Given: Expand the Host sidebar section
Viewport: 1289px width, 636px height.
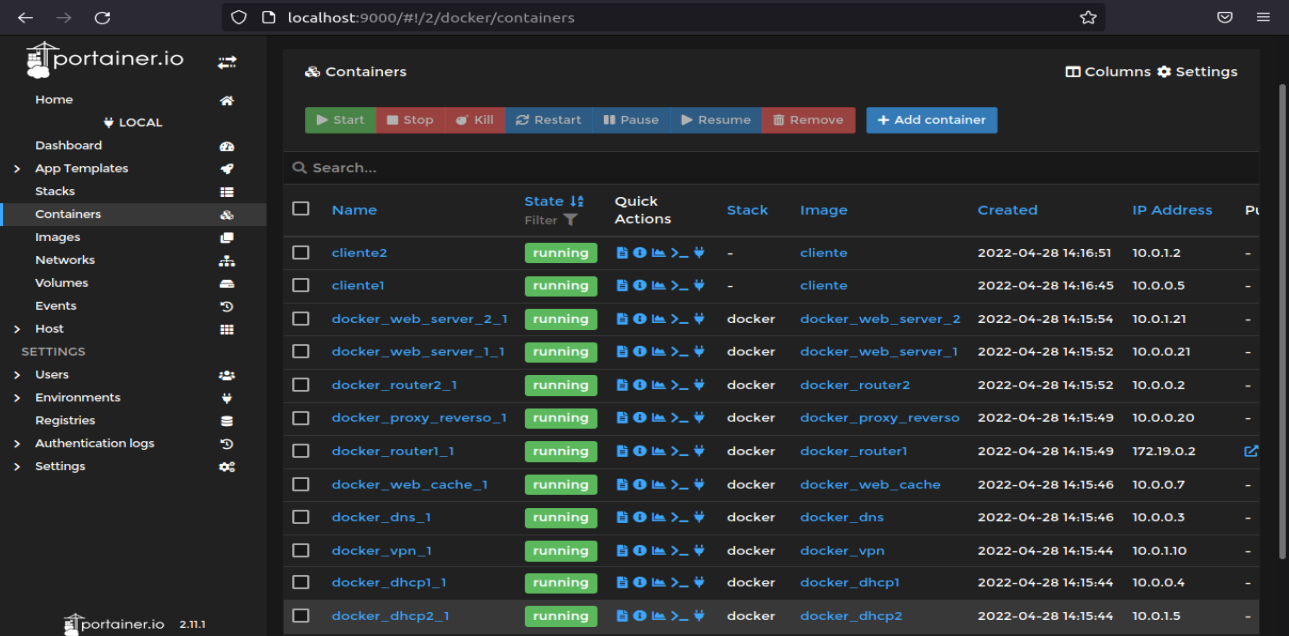Looking at the screenshot, I should 48,328.
